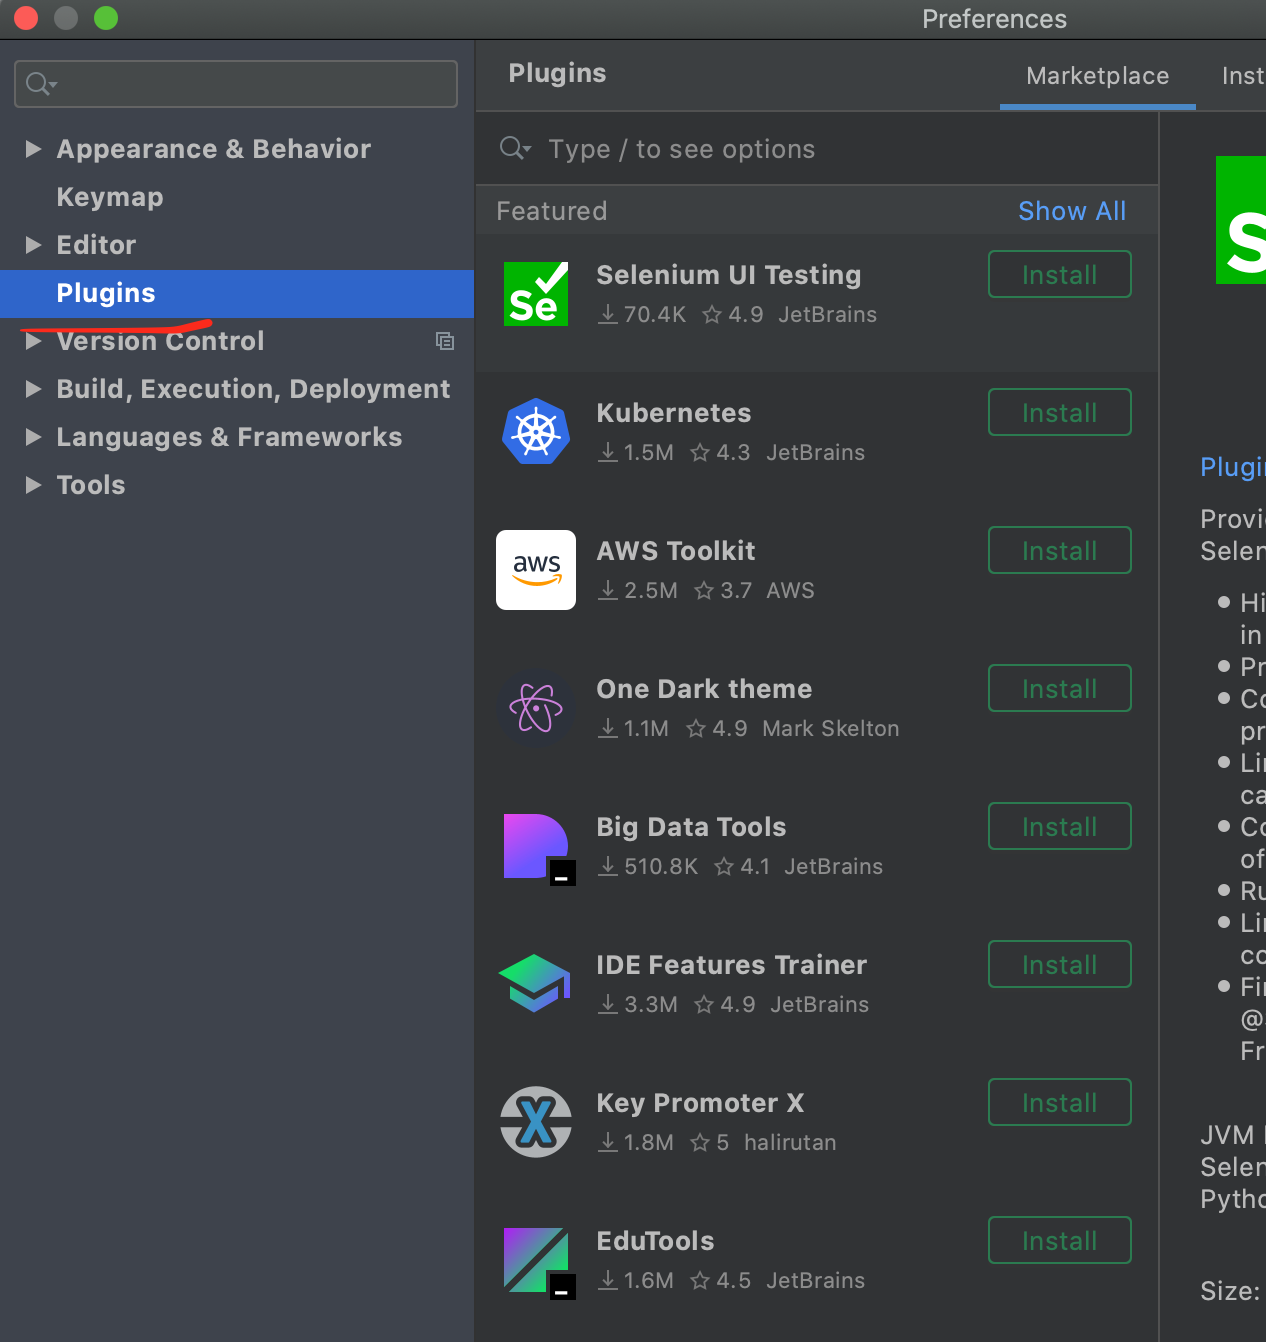Click the plugin search magnifier icon

[515, 149]
